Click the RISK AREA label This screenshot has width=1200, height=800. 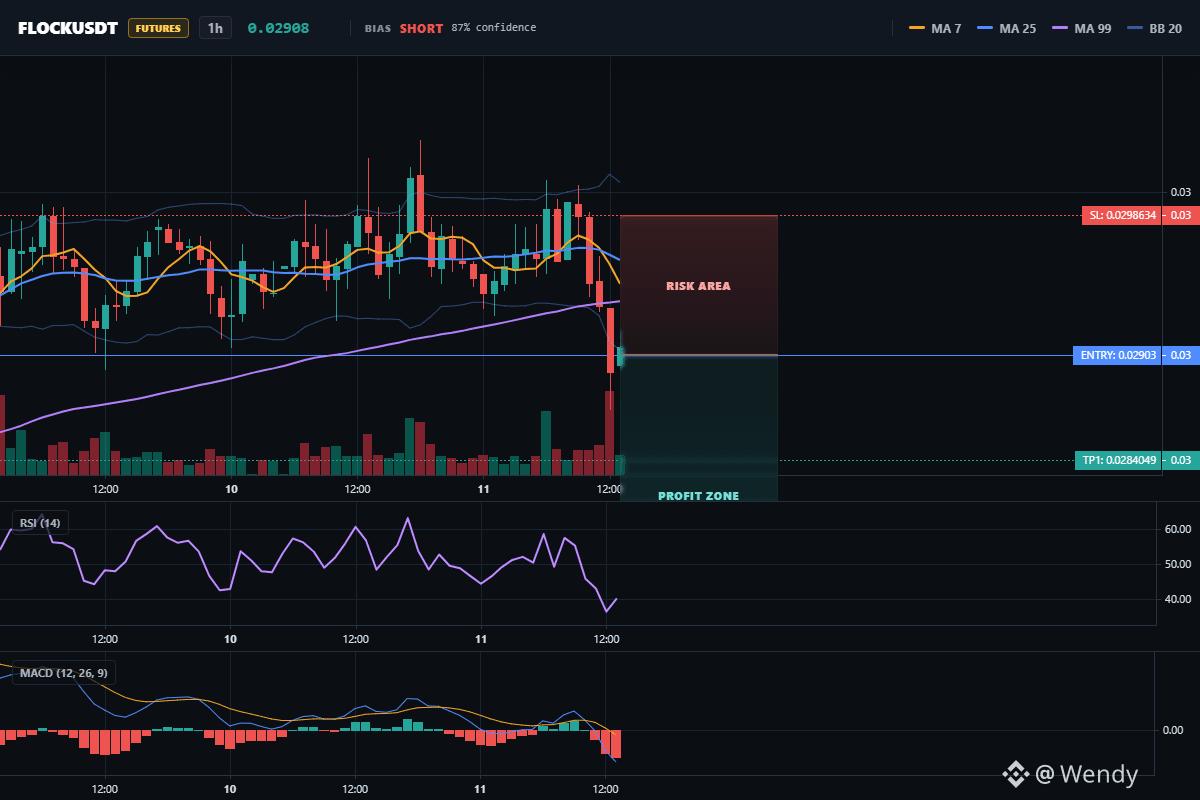click(698, 286)
